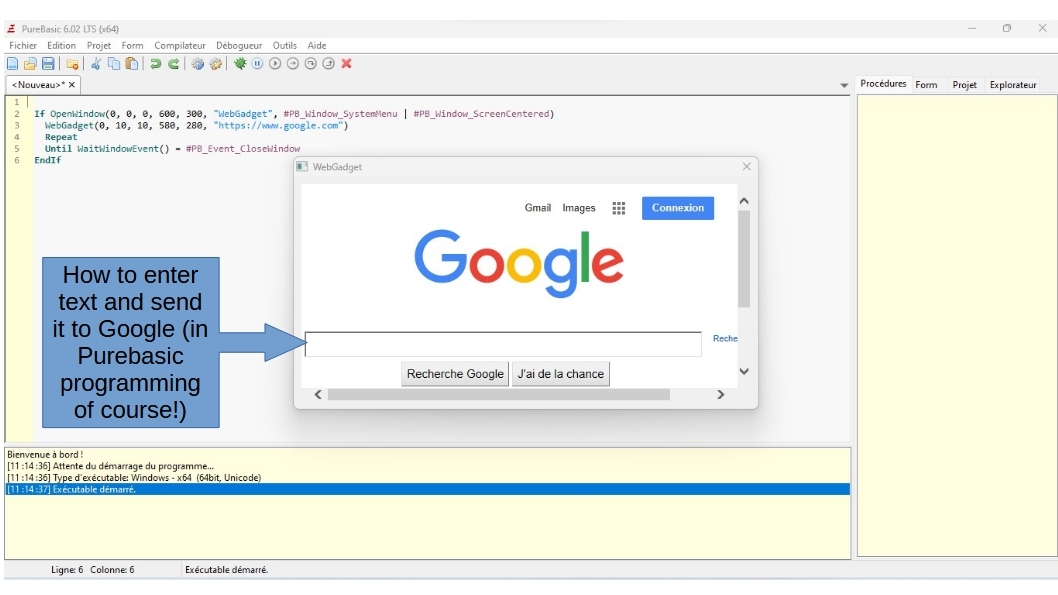The width and height of the screenshot is (1058, 595).
Task: Close the WebGadget window
Action: (x=746, y=167)
